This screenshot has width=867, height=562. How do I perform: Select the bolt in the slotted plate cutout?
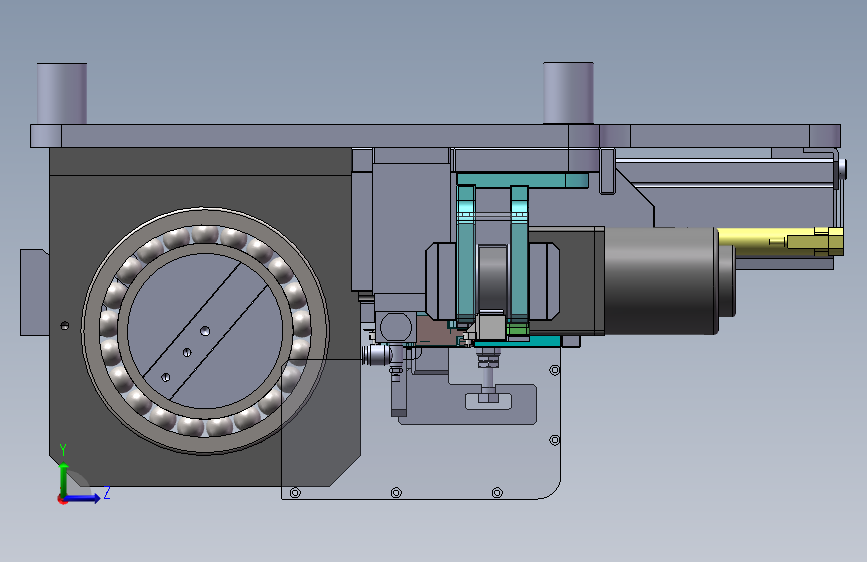tap(488, 397)
